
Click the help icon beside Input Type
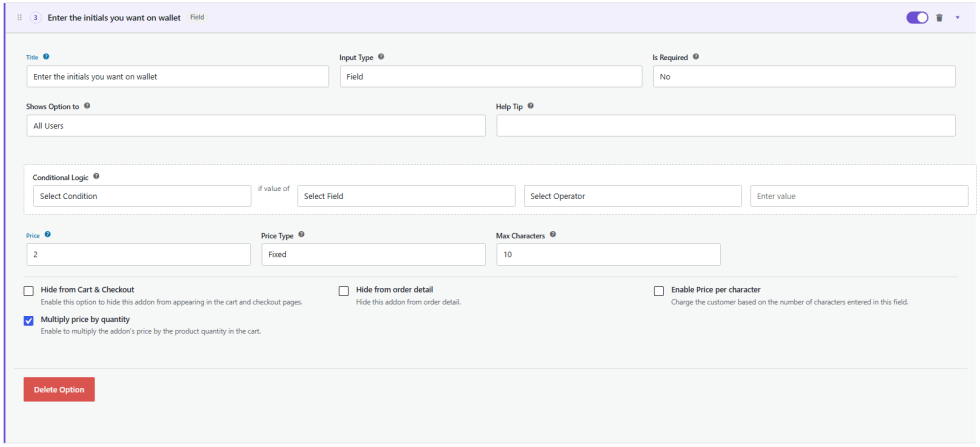pos(381,56)
